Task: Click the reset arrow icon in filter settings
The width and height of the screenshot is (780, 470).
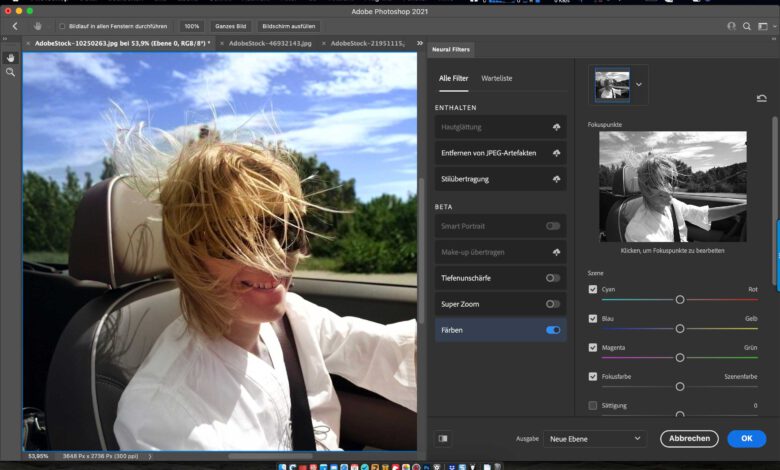Action: pyautogui.click(x=762, y=98)
